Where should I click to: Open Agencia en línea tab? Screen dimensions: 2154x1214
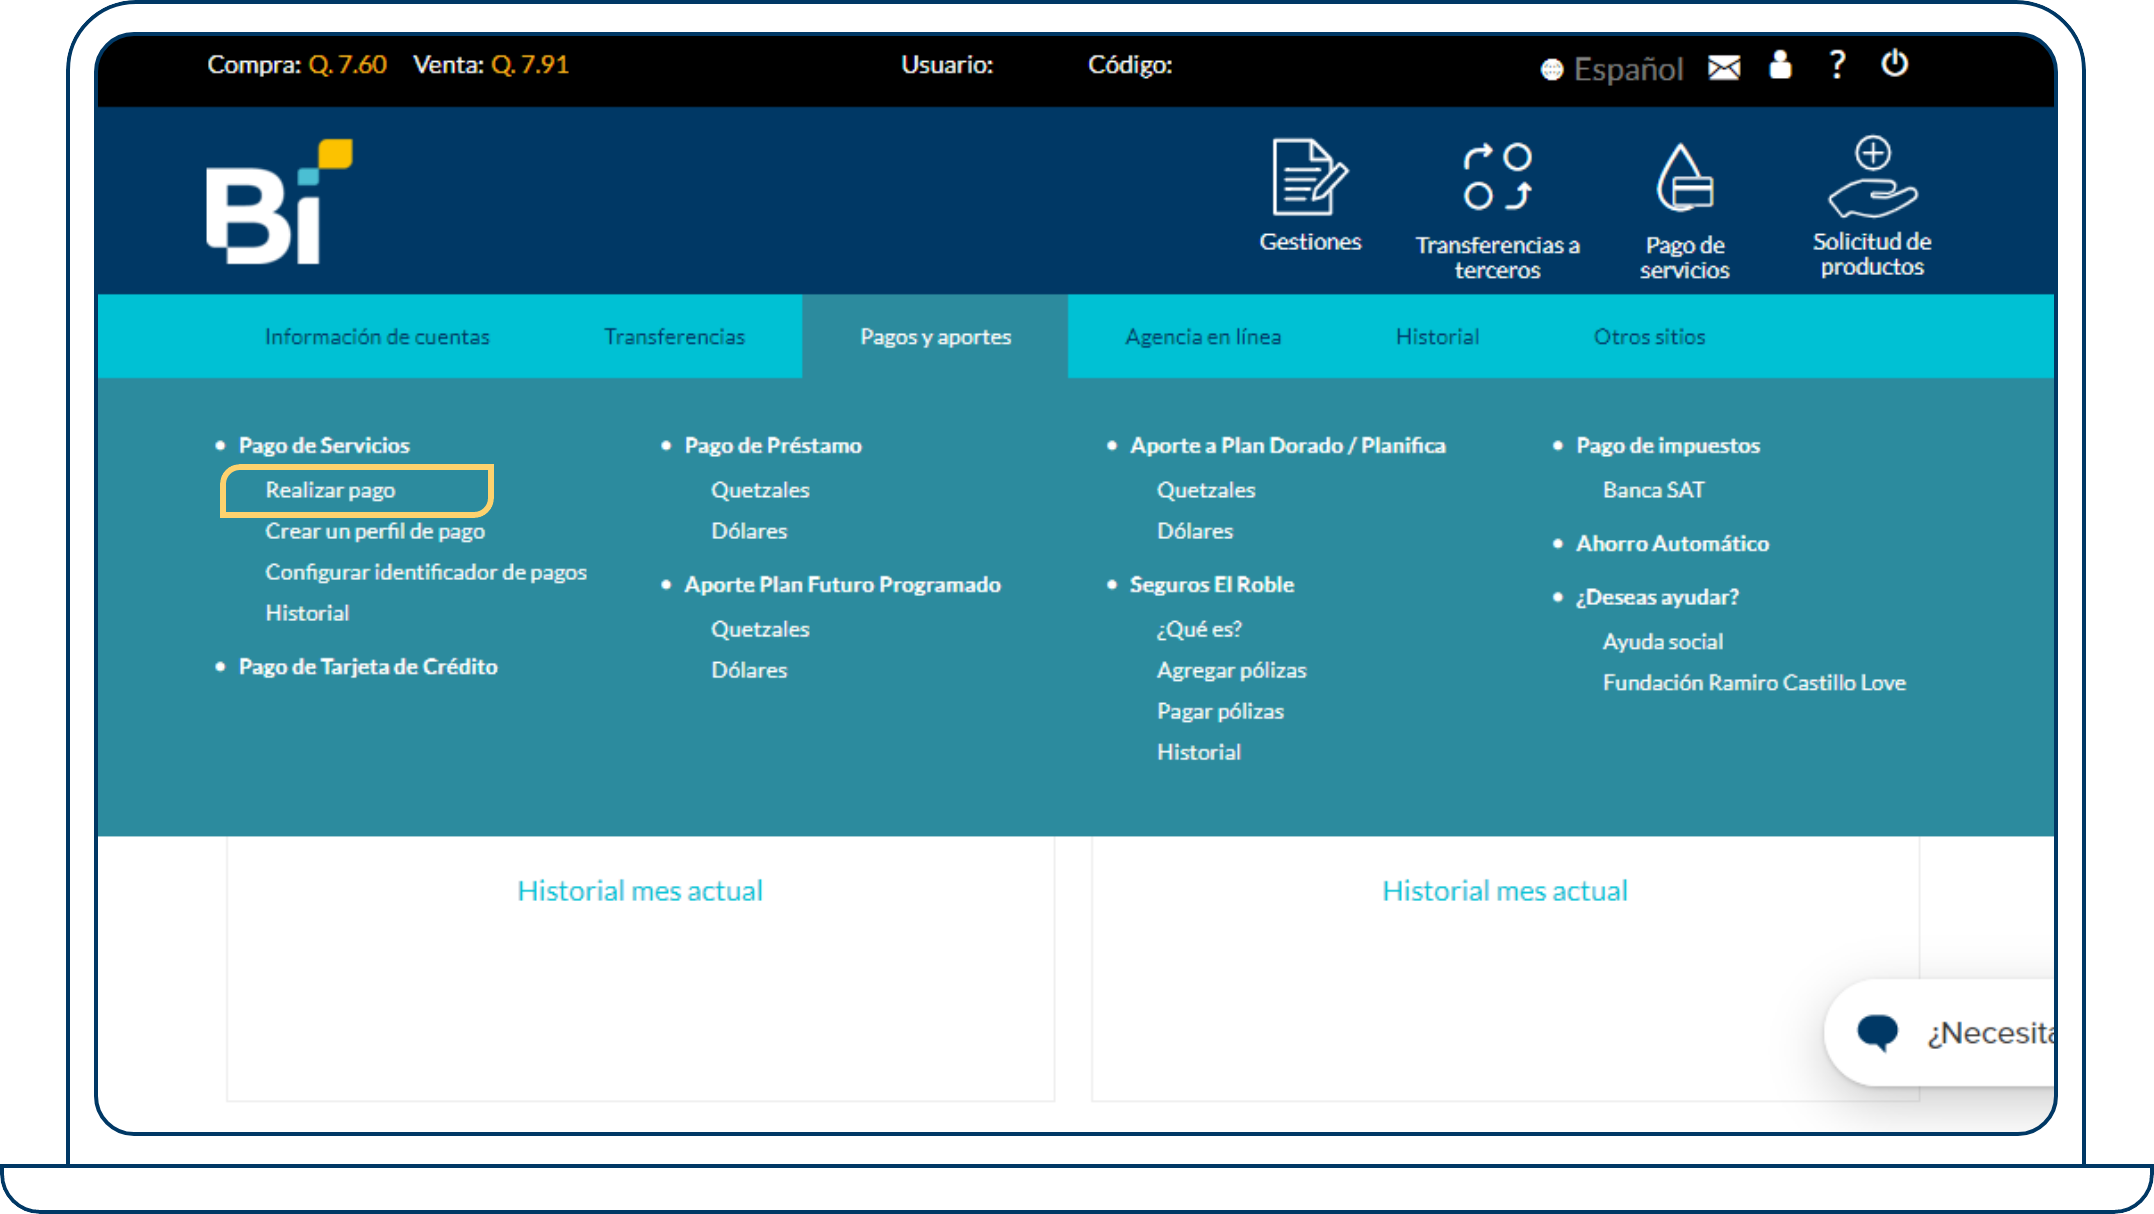pos(1203,337)
